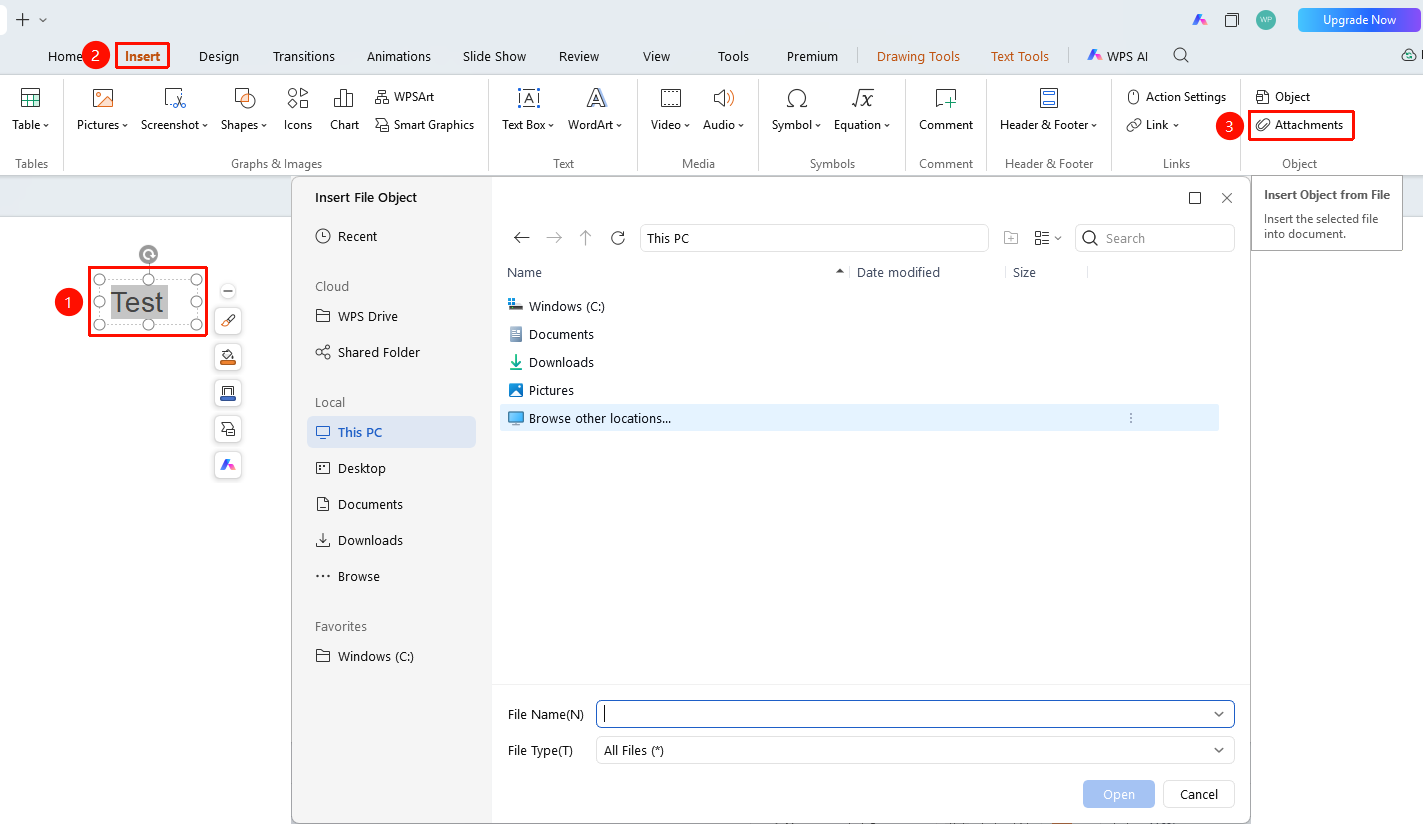
Task: Click the Upgrade Now button
Action: point(1359,20)
